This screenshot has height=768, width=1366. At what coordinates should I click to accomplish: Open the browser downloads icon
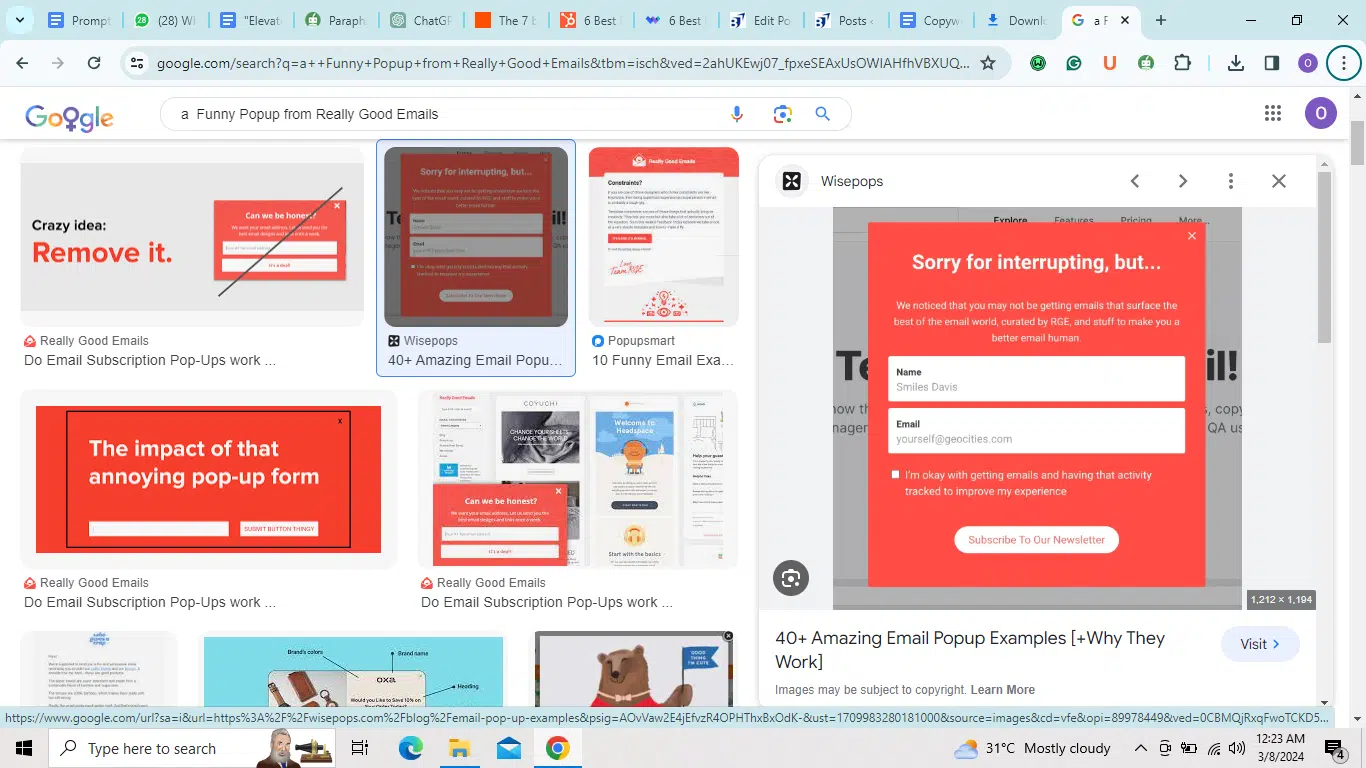[1236, 63]
